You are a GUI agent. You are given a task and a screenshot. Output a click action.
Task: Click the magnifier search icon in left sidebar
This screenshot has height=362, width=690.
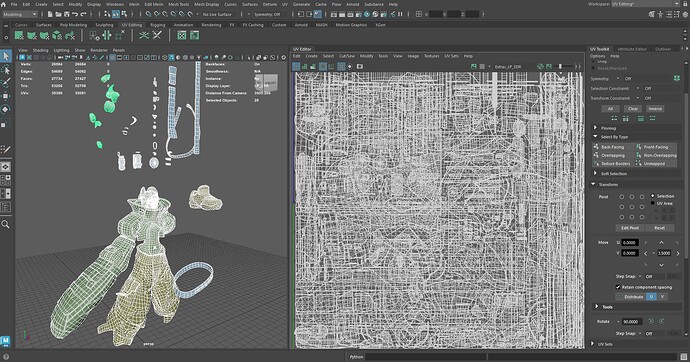(x=6, y=225)
